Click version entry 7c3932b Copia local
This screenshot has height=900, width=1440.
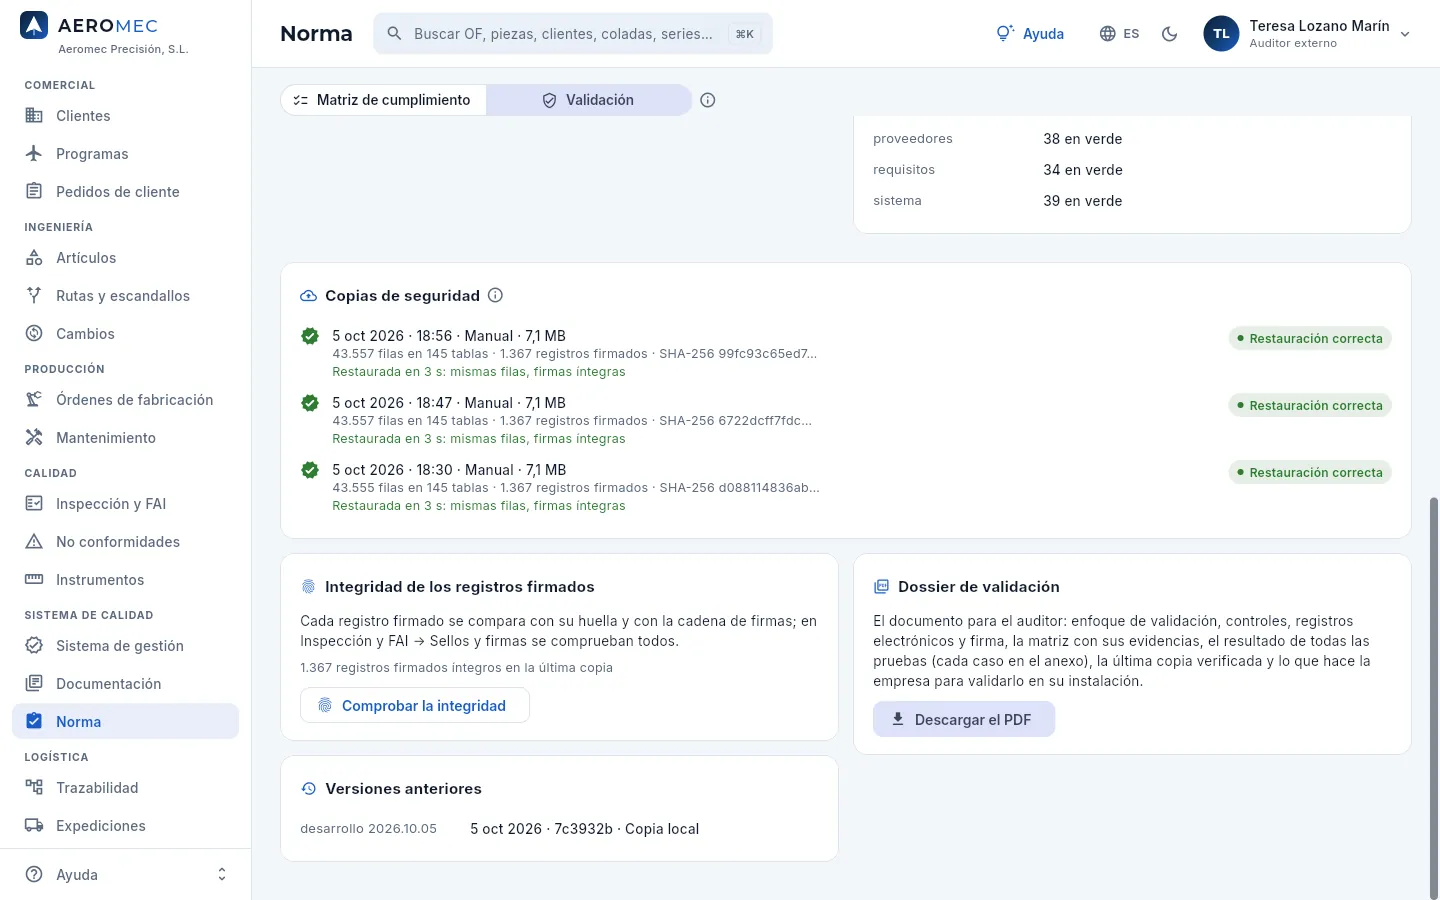pos(585,829)
